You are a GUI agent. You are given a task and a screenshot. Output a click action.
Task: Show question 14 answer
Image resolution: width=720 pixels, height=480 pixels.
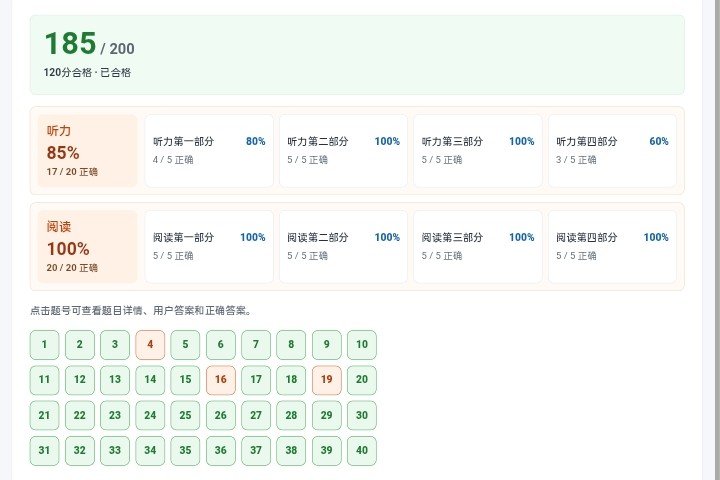(150, 380)
